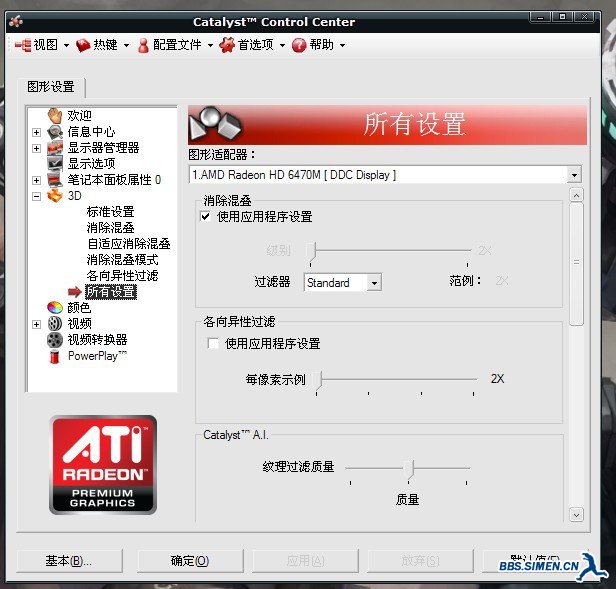Expand the 视频 tree node
This screenshot has width=616, height=589.
tap(37, 324)
